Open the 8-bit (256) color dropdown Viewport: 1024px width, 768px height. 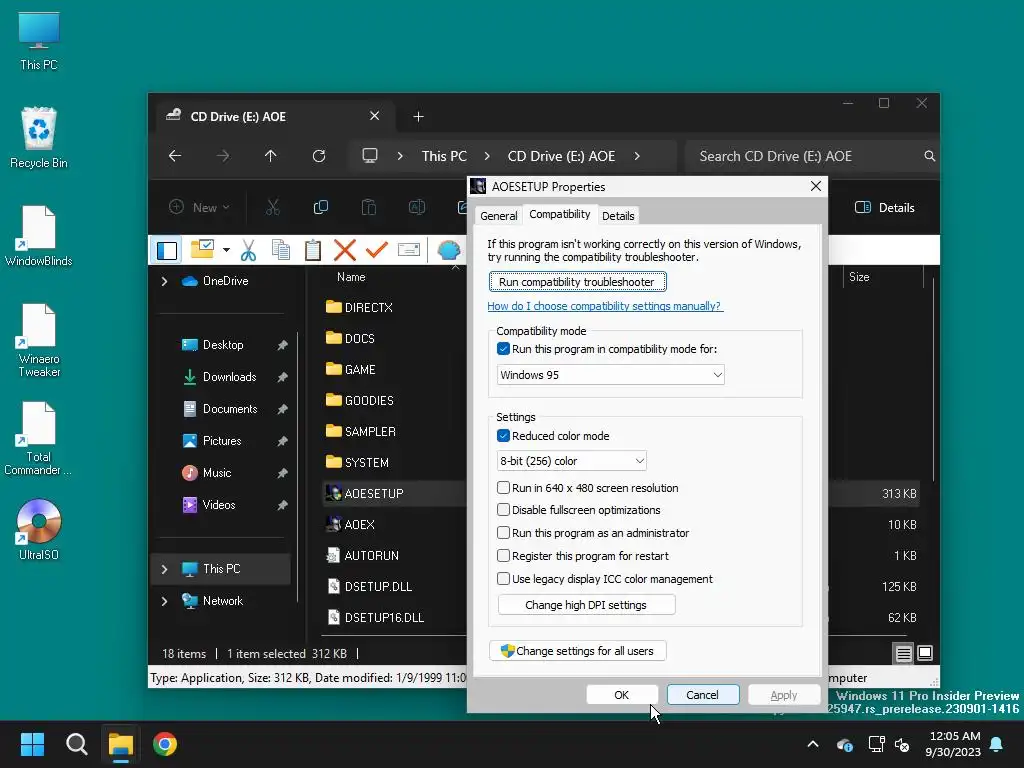click(x=571, y=461)
